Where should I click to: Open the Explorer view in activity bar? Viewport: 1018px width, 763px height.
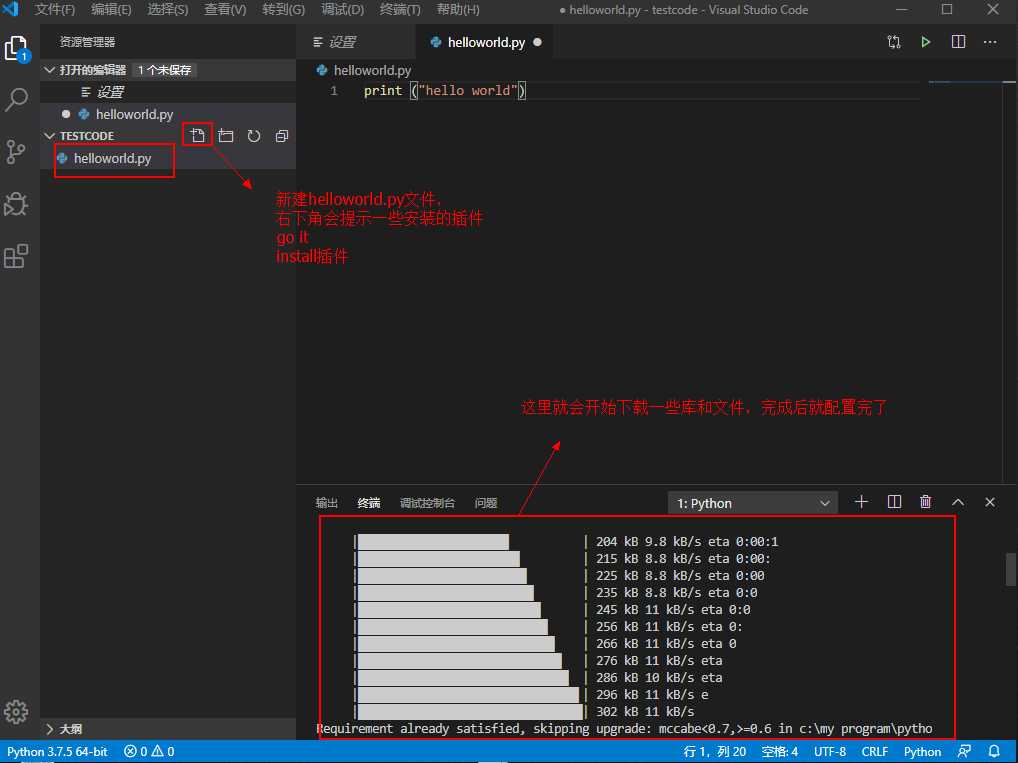tap(16, 49)
